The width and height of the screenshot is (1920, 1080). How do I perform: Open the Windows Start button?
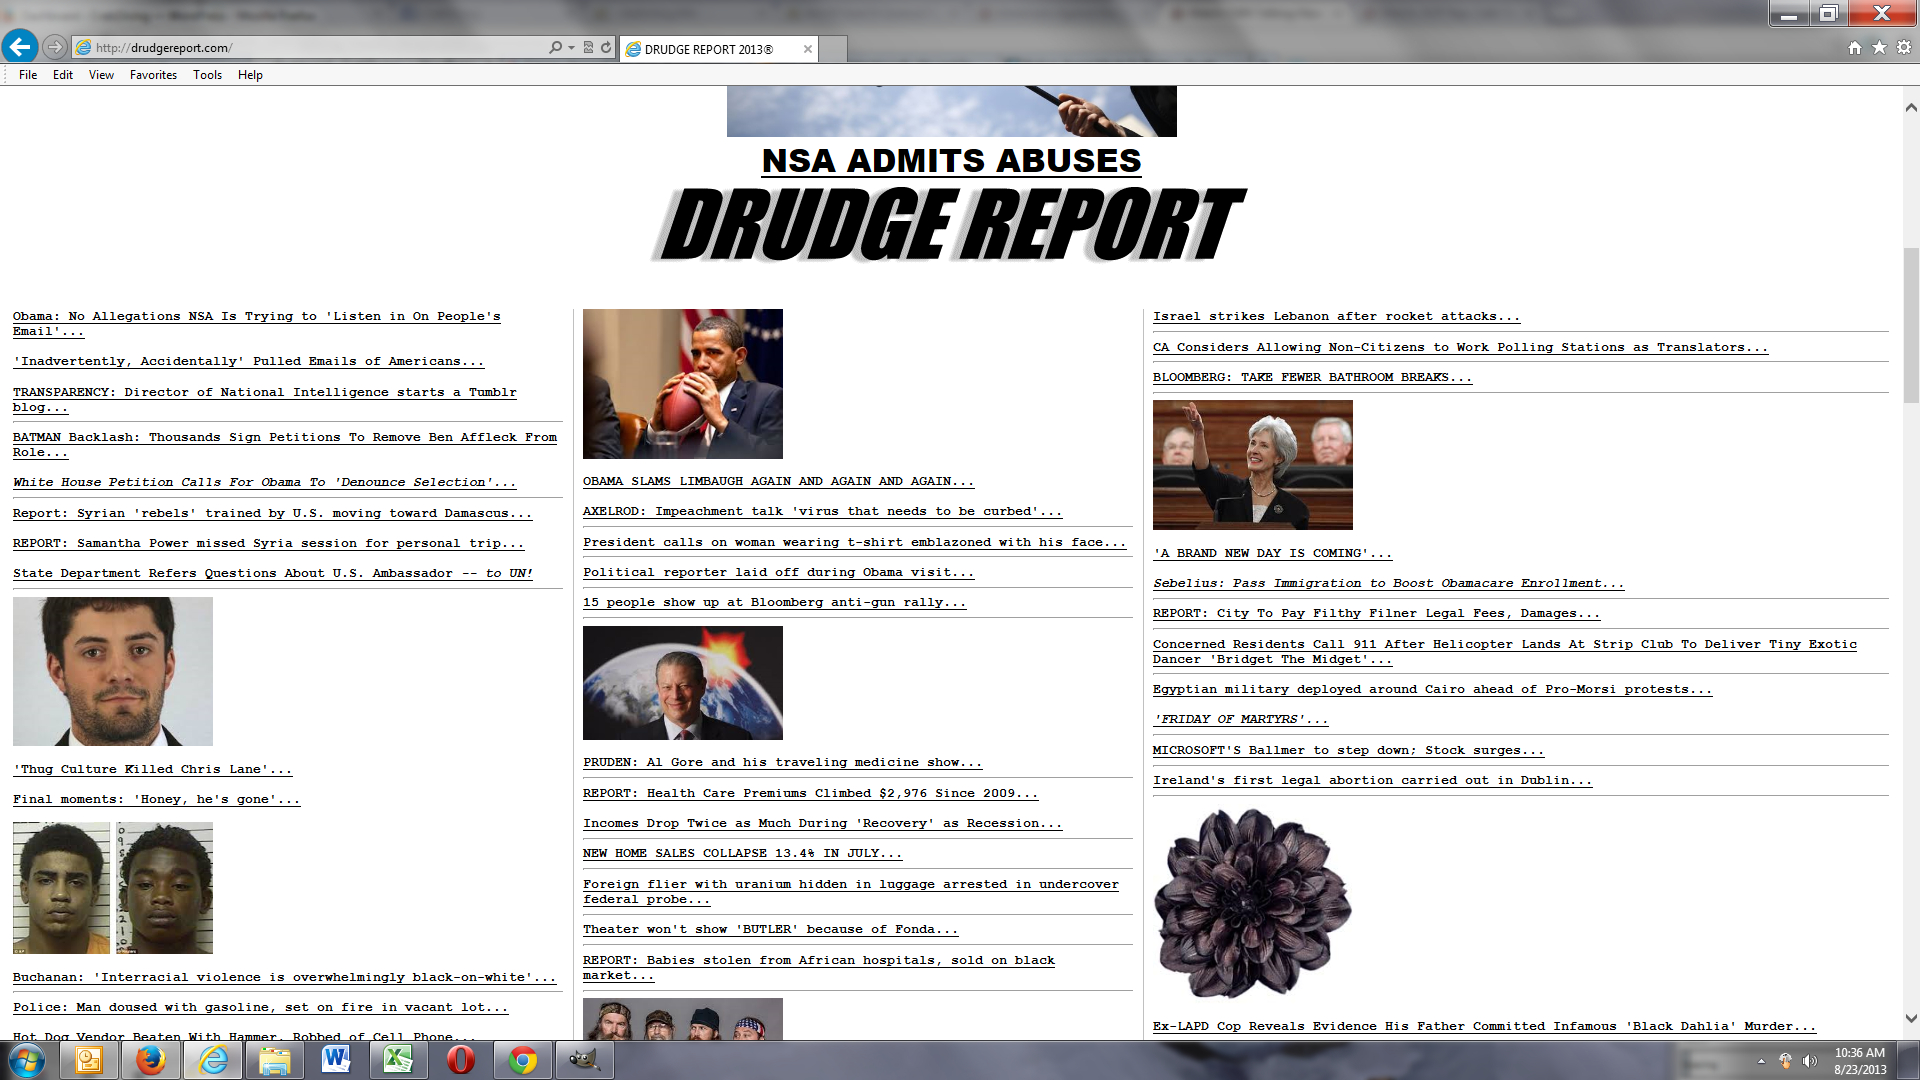point(27,1060)
